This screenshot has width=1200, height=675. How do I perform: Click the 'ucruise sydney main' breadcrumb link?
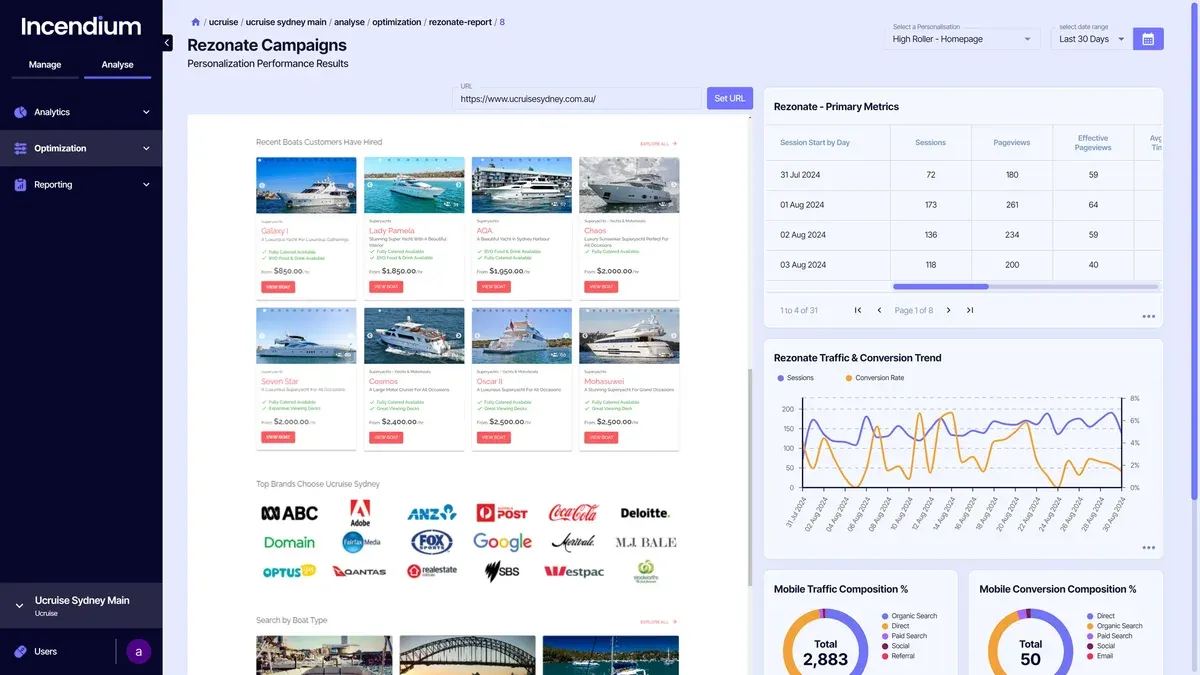(286, 22)
